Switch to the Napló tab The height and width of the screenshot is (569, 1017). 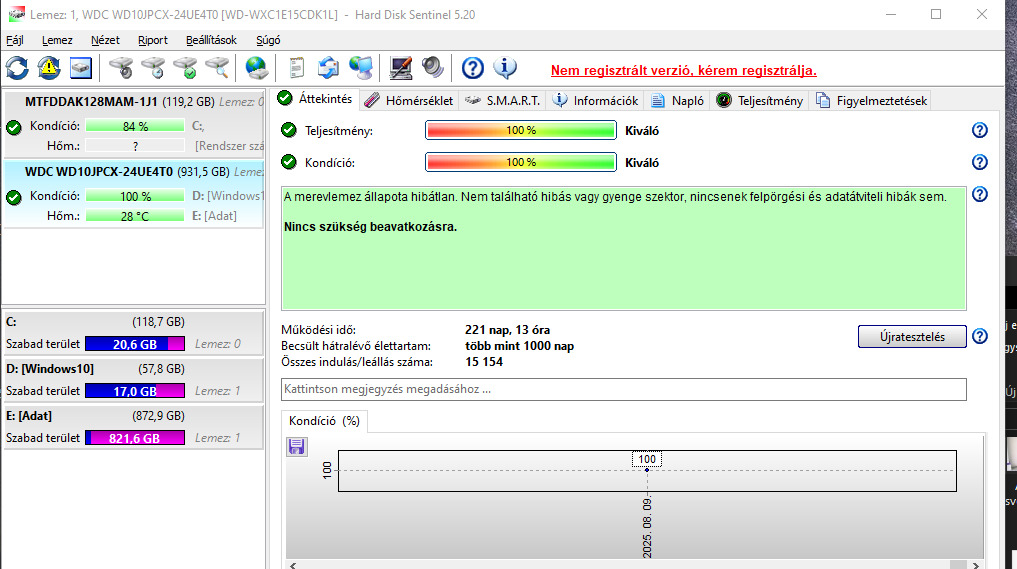678,101
